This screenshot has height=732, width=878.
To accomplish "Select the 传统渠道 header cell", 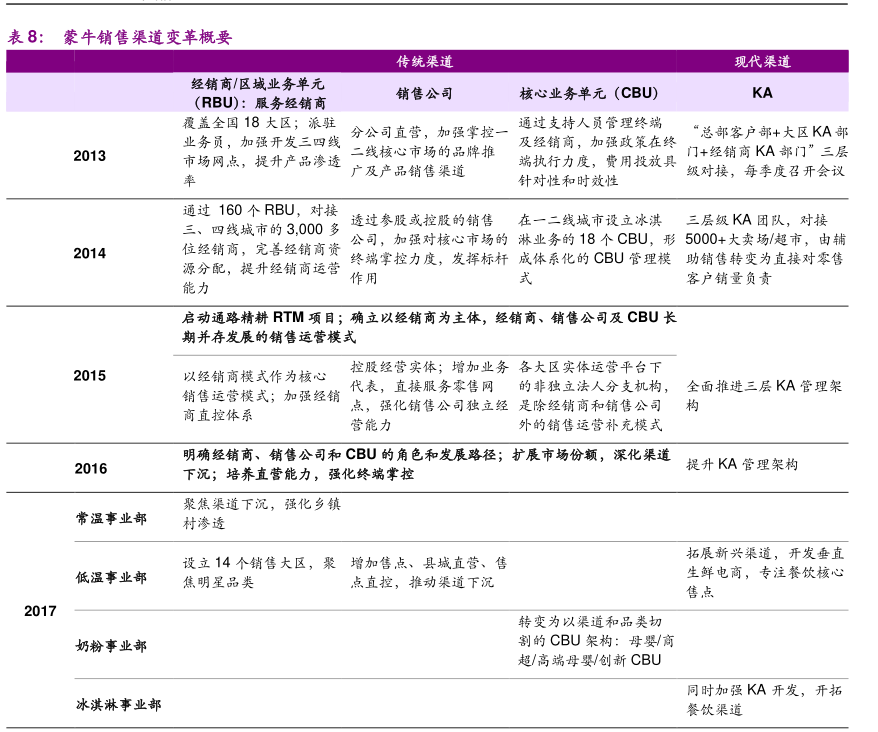I will tap(424, 61).
